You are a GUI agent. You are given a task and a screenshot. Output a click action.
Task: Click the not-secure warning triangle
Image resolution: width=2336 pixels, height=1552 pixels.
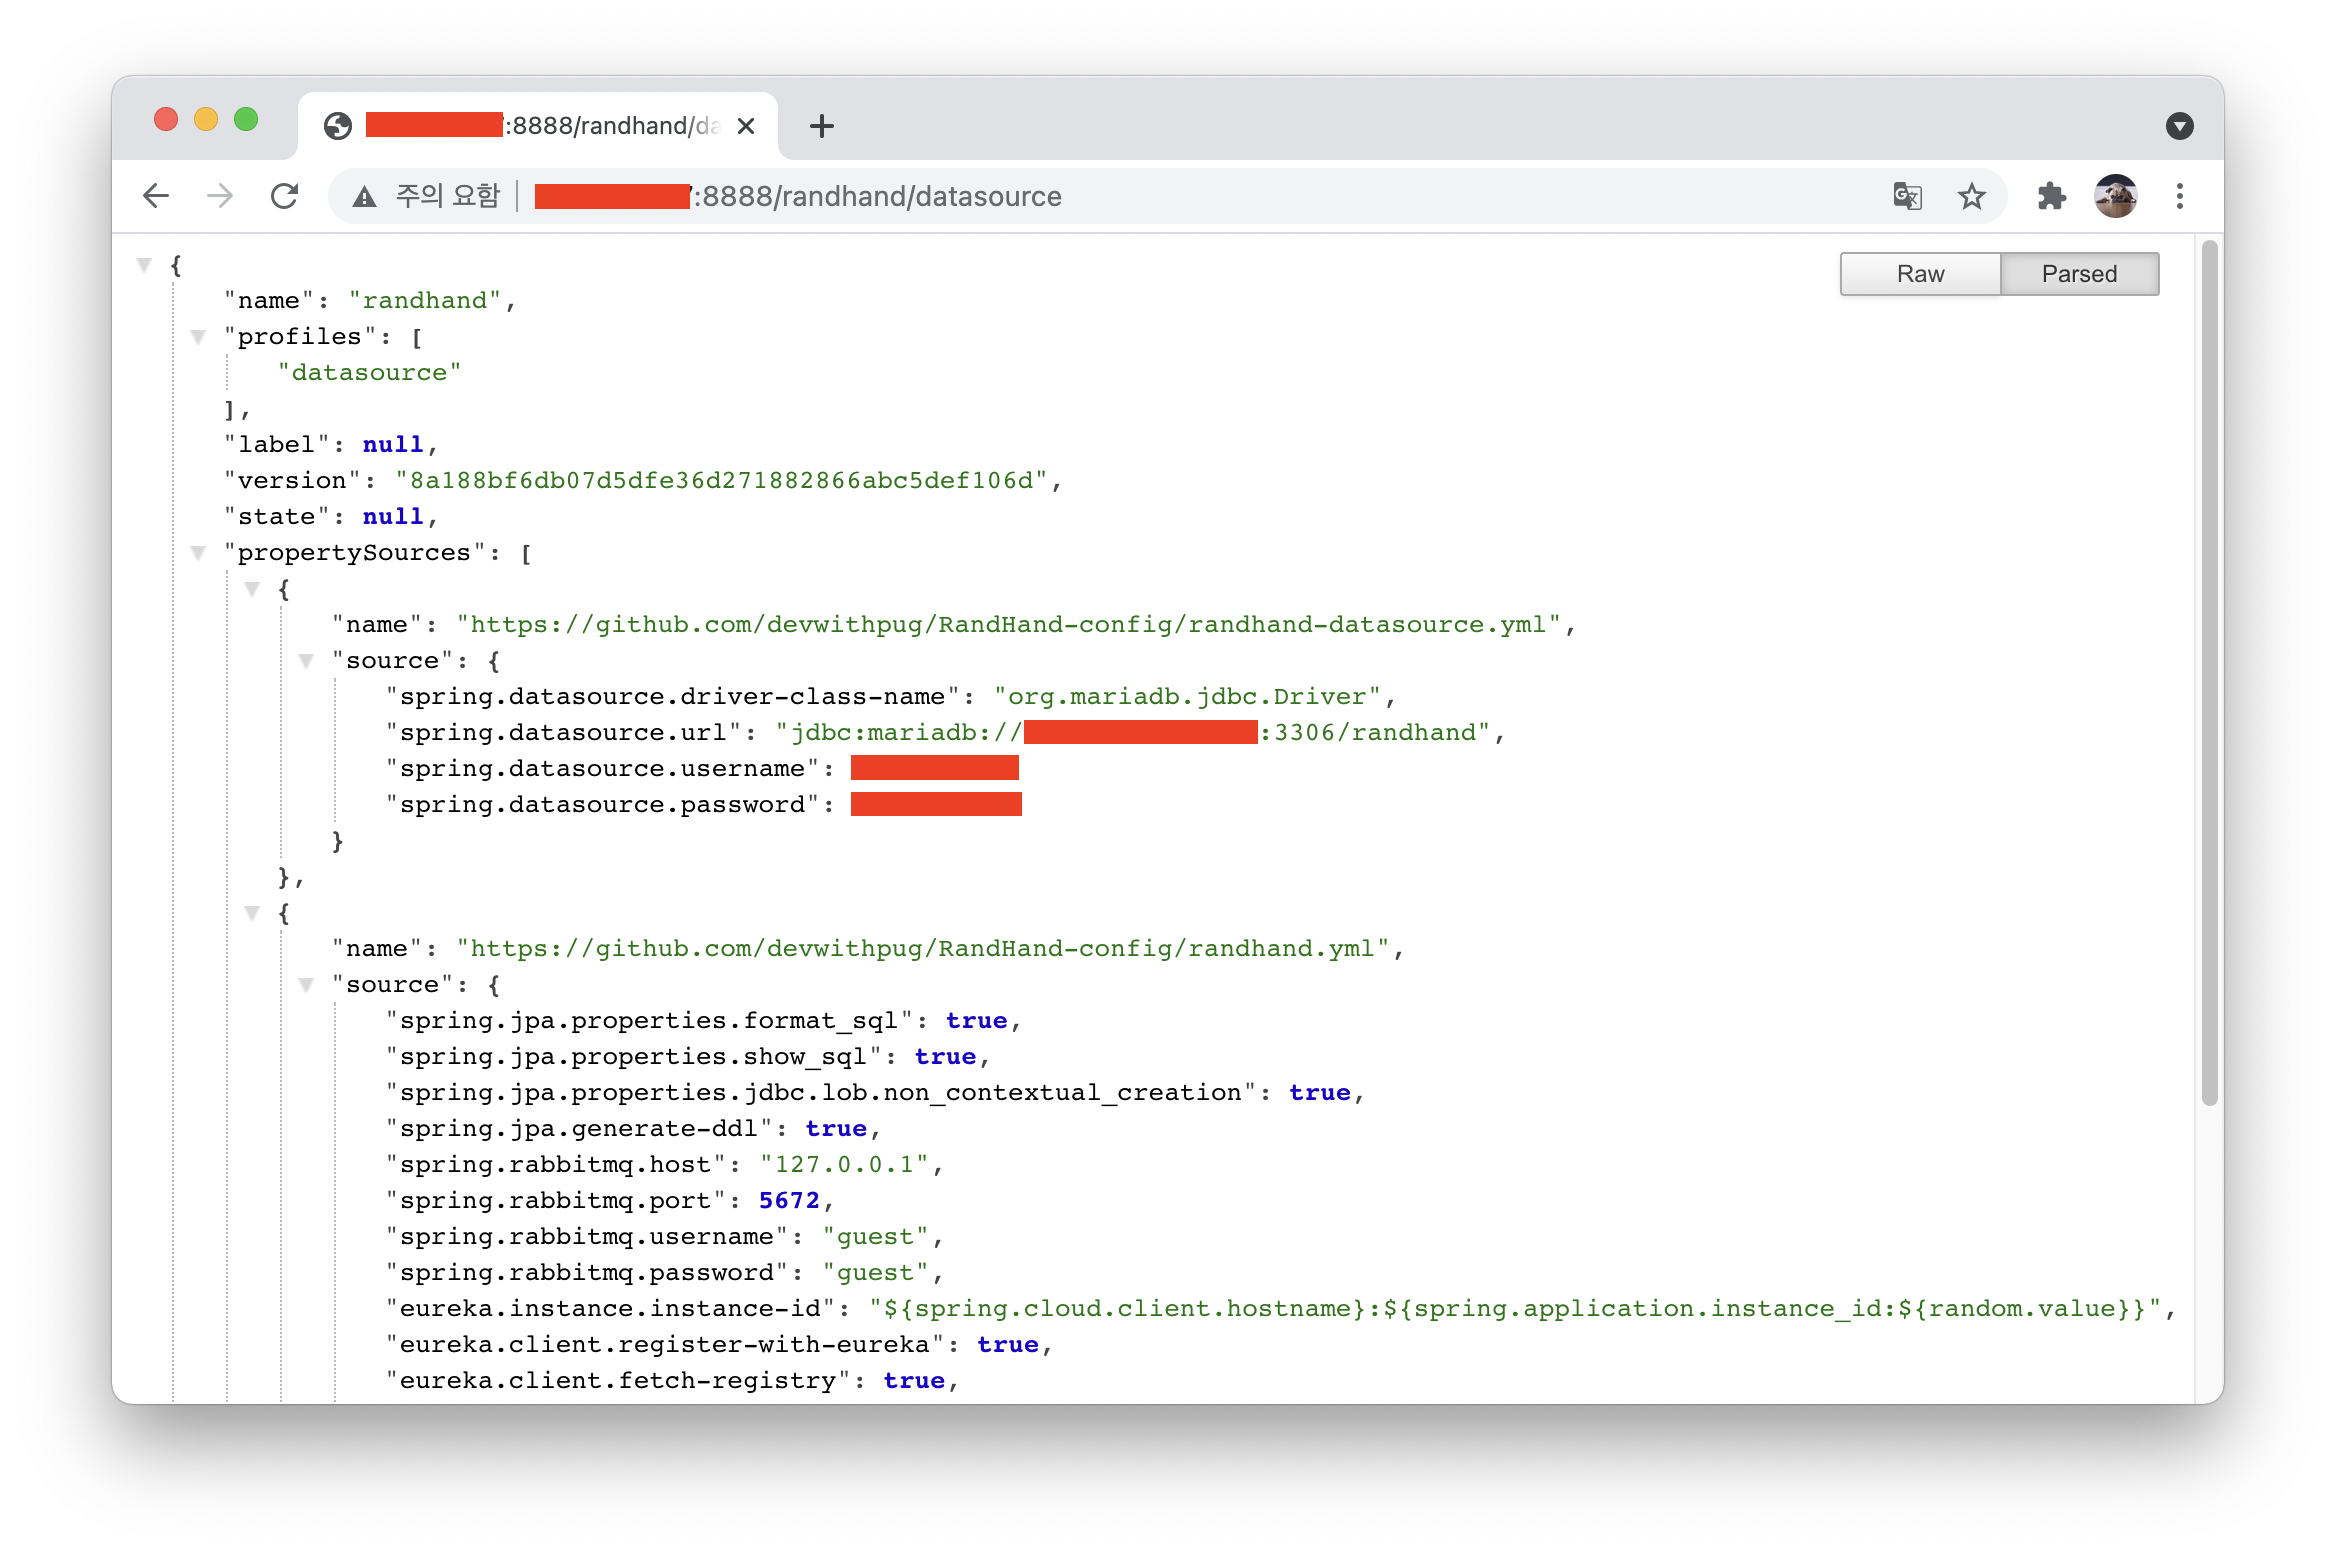(x=365, y=197)
